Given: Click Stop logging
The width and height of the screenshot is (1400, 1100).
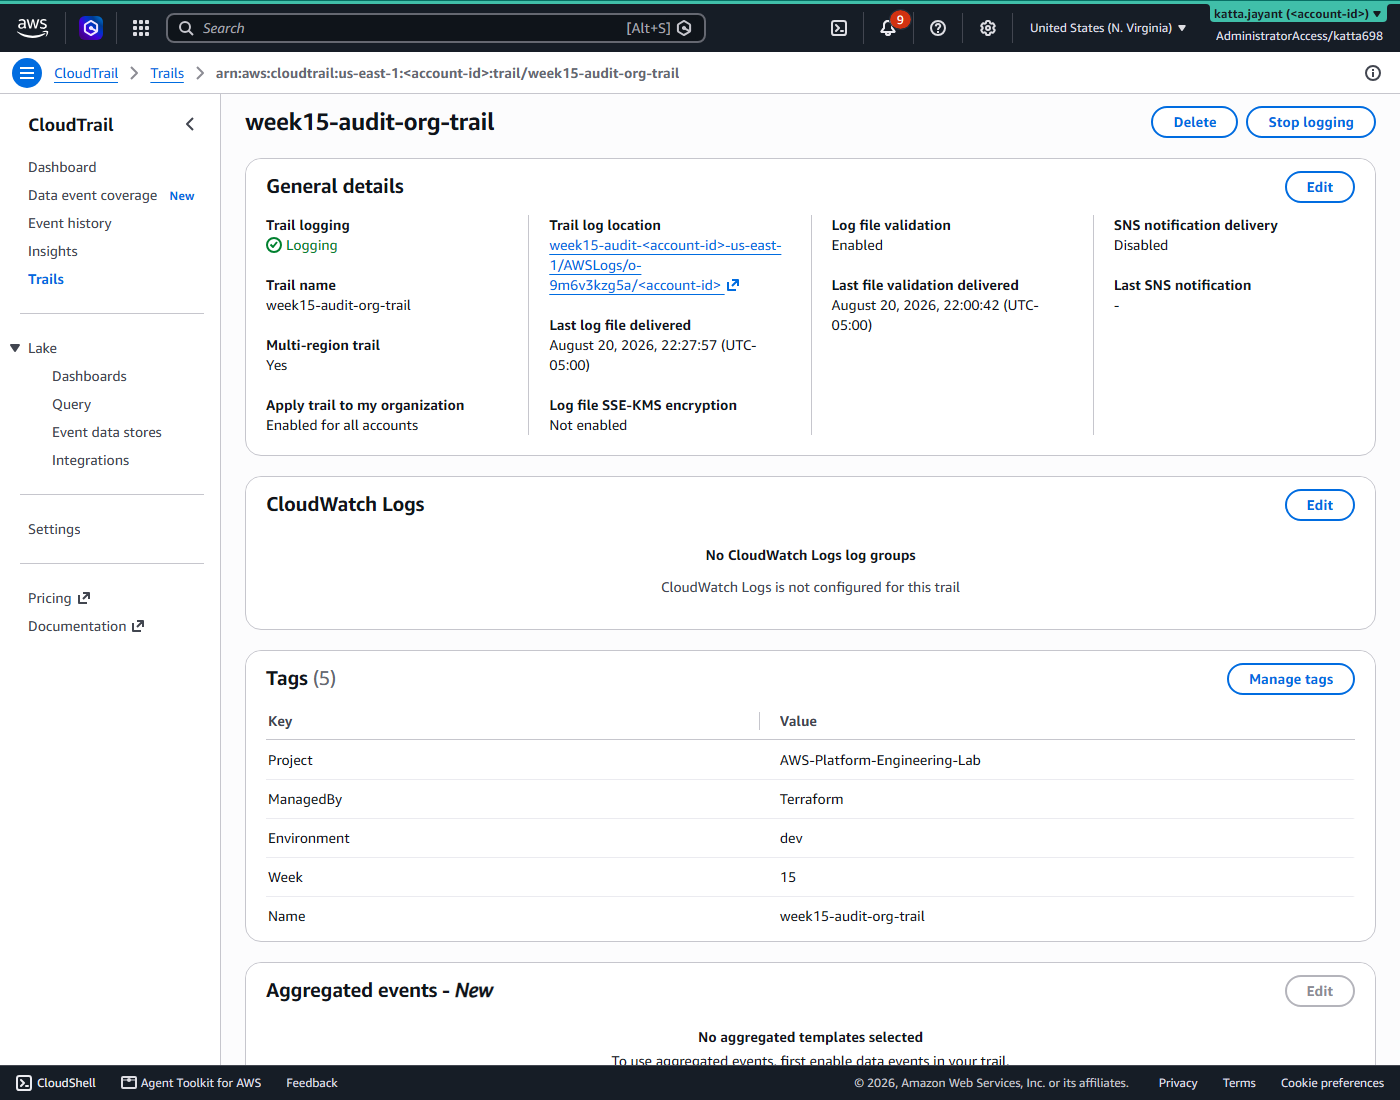Looking at the screenshot, I should 1310,122.
